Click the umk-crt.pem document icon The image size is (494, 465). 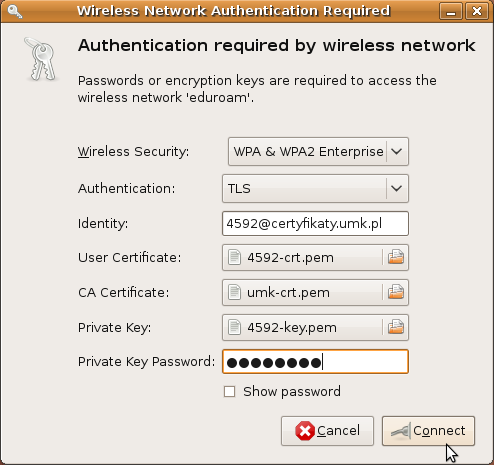click(234, 292)
